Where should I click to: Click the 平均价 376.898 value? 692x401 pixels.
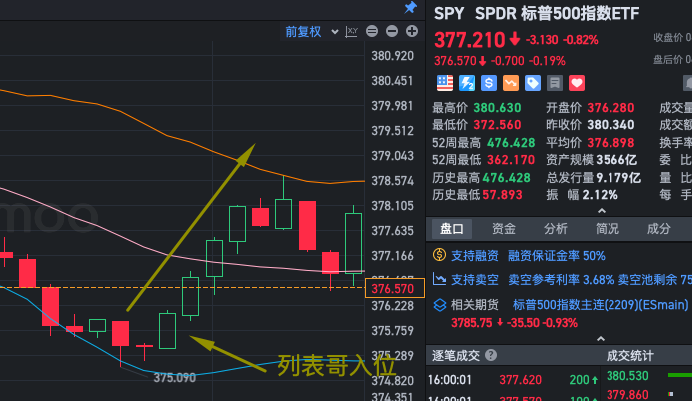(611, 143)
